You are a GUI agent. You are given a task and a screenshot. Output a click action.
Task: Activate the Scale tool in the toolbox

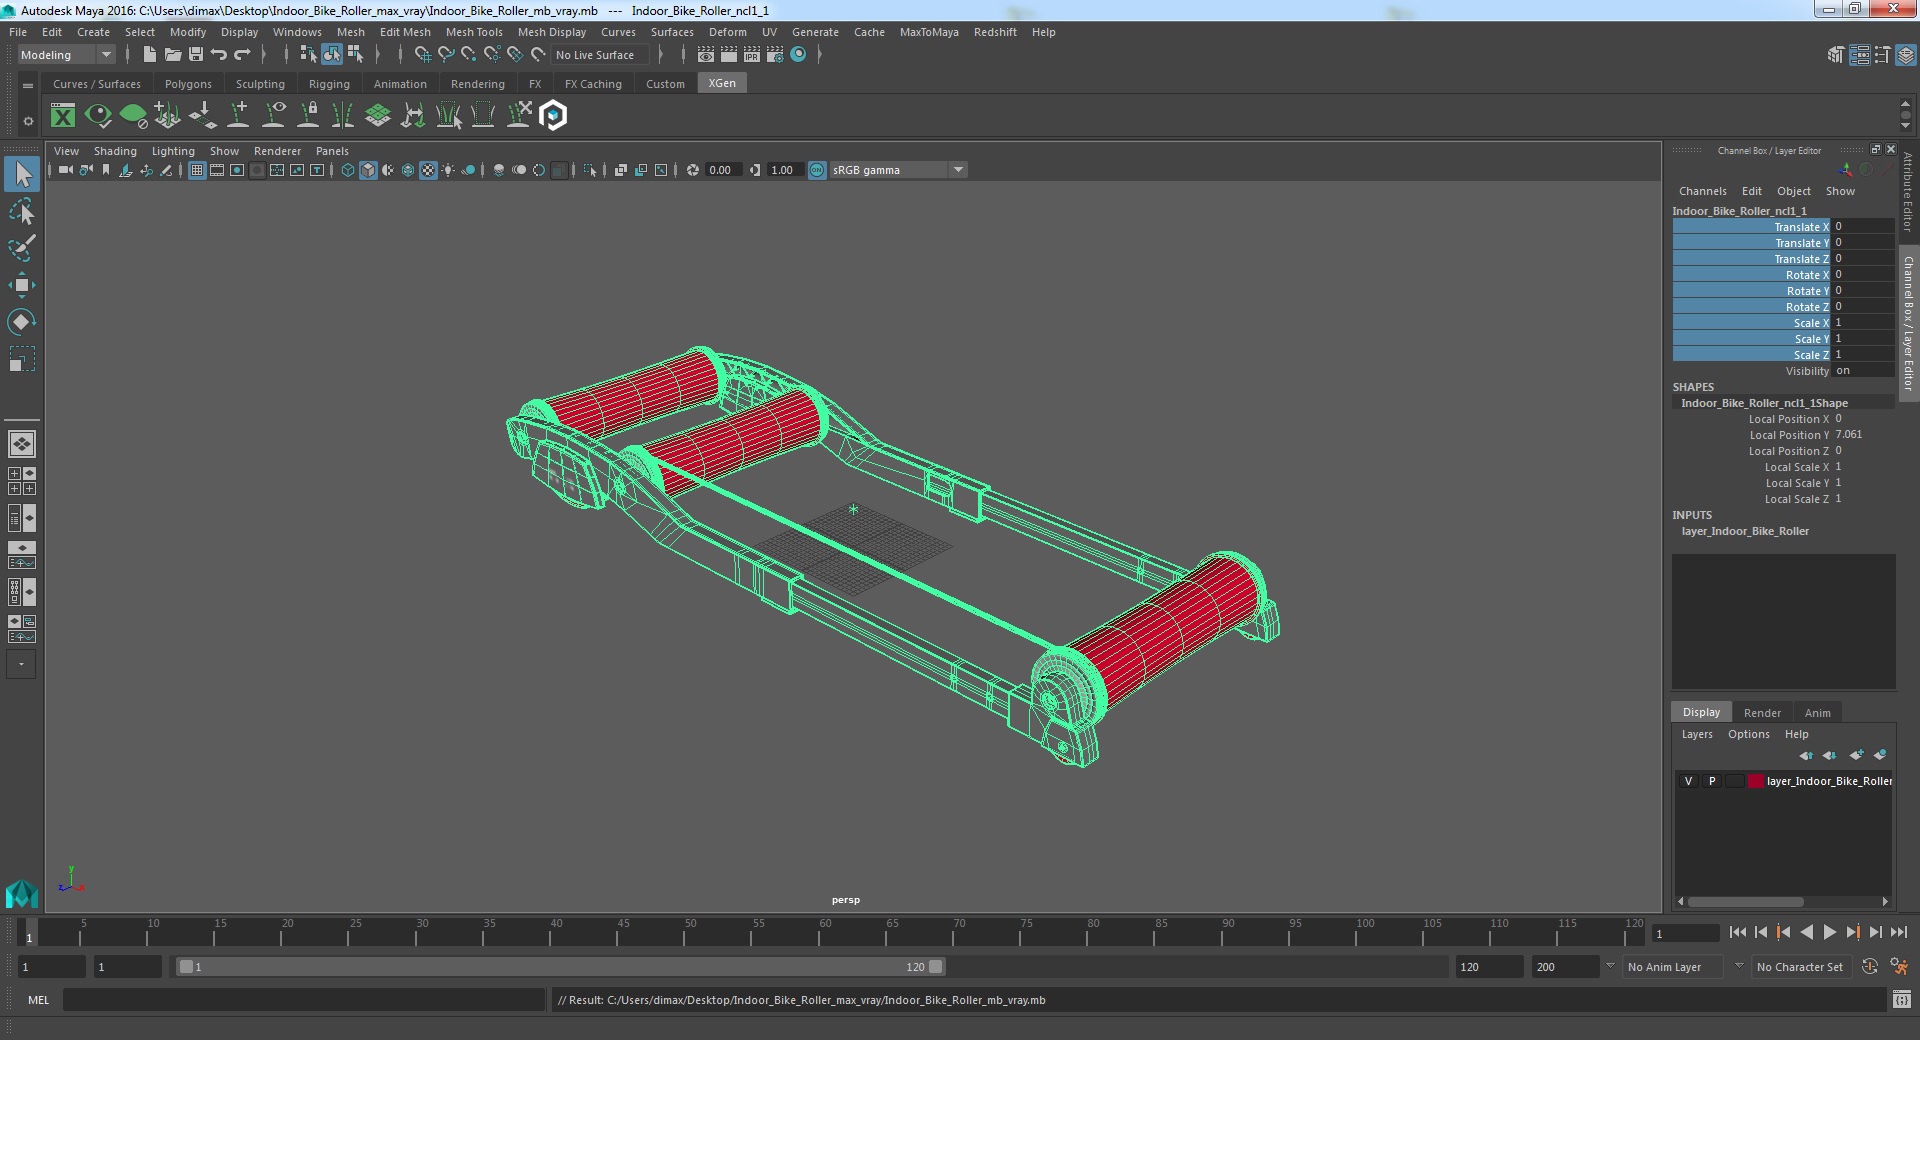[x=21, y=359]
